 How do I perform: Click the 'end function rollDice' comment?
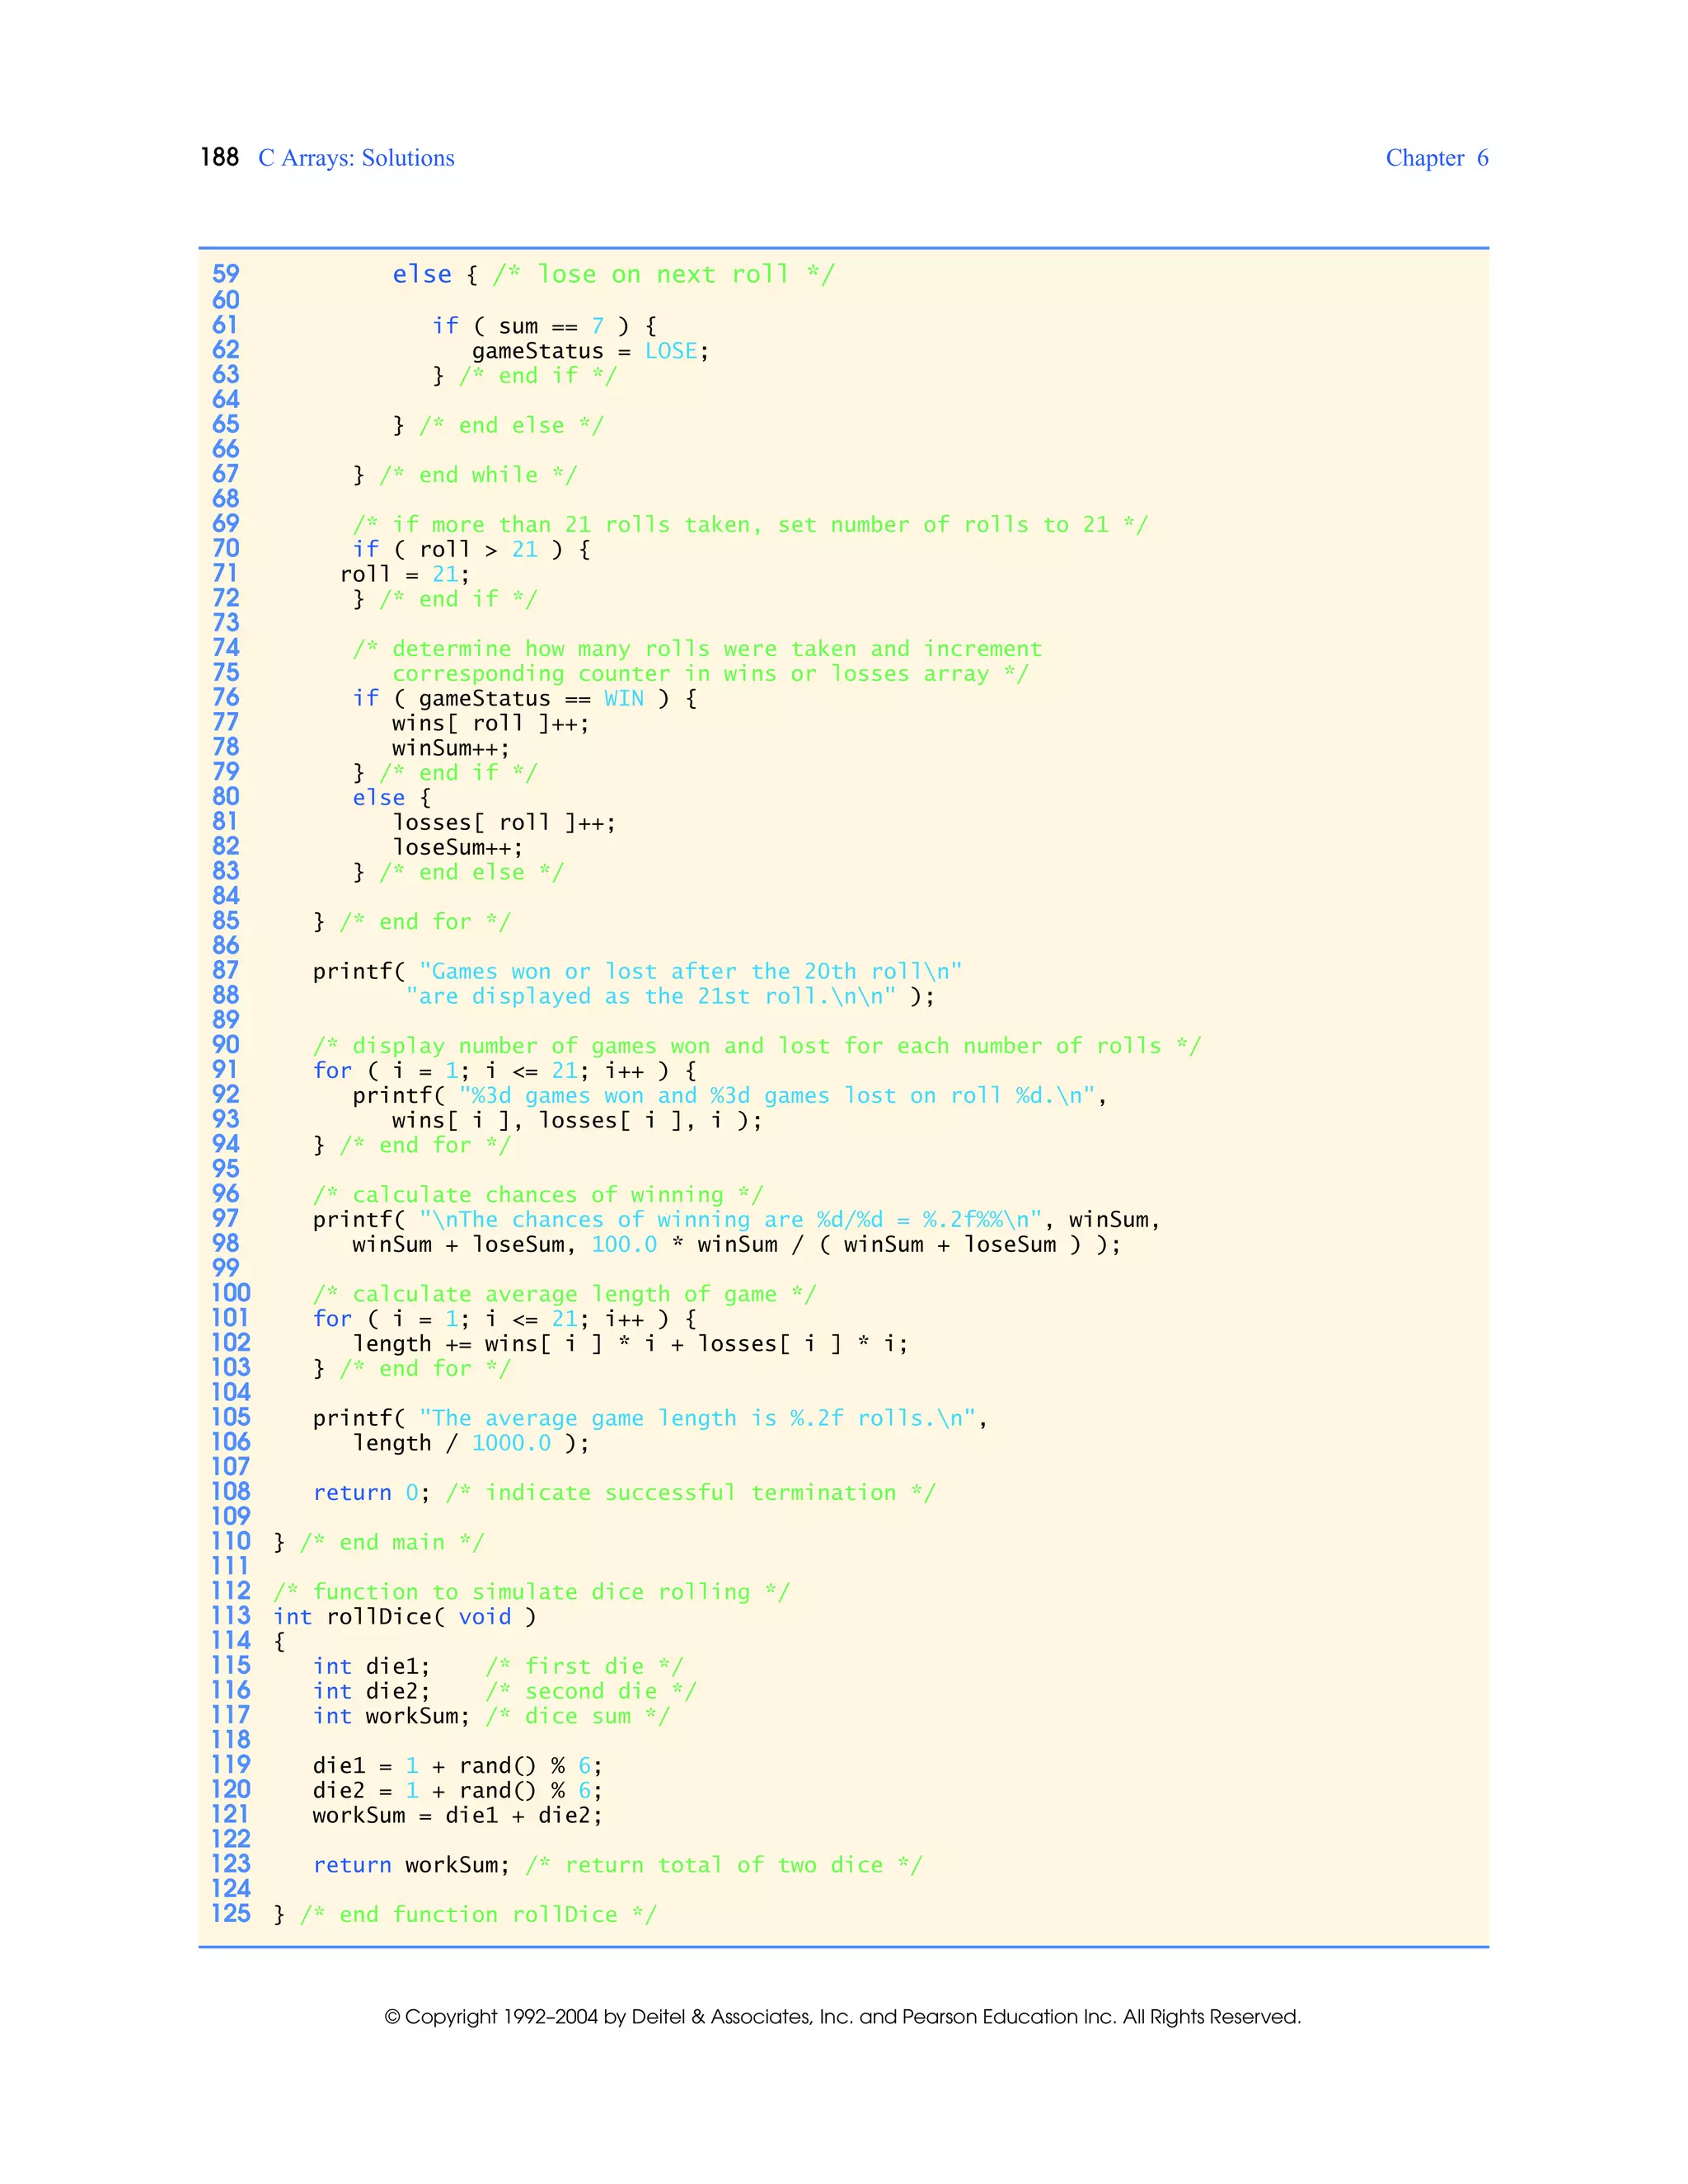point(478,1914)
